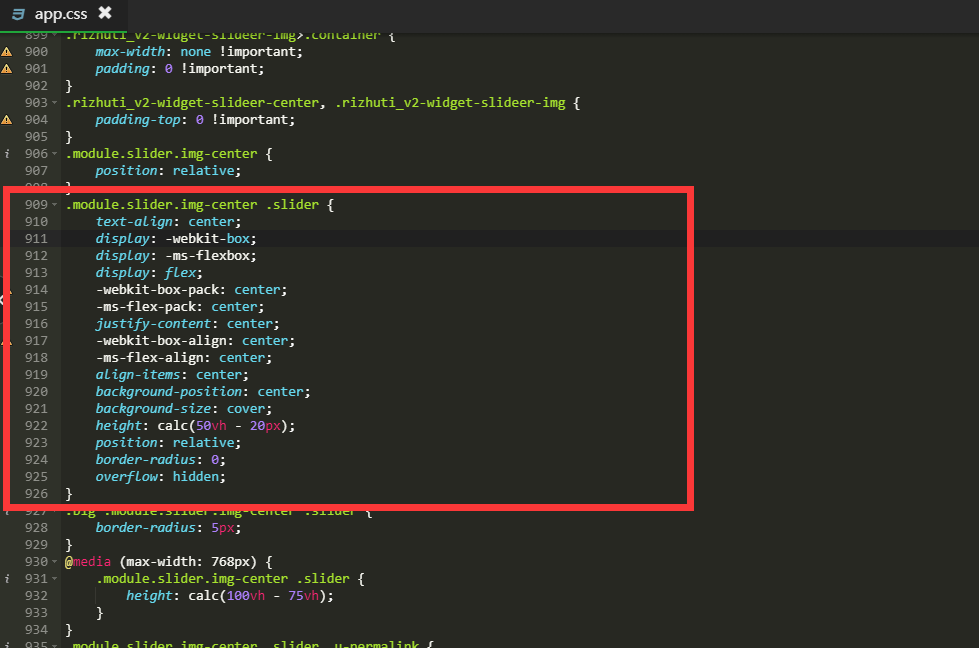The image size is (979, 648).
Task: Click the warning marker beside line 901
Action: click(x=7, y=68)
